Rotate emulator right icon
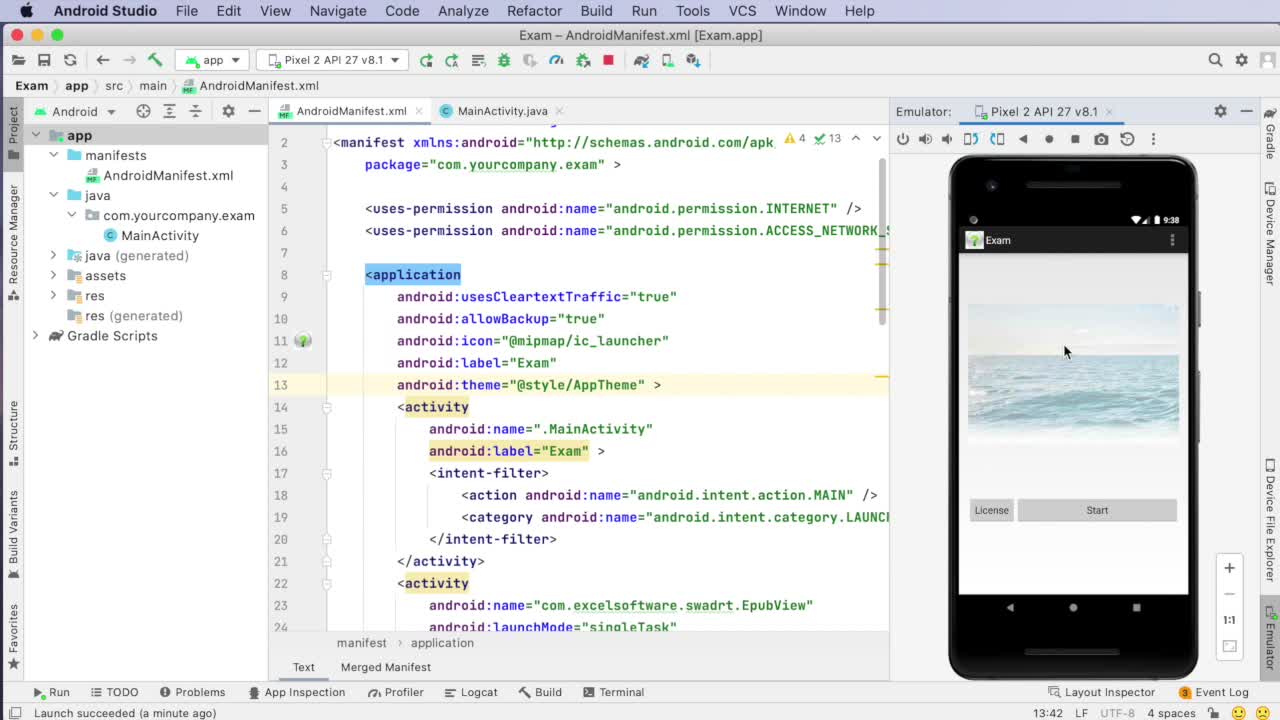The height and width of the screenshot is (720, 1280). click(x=996, y=139)
